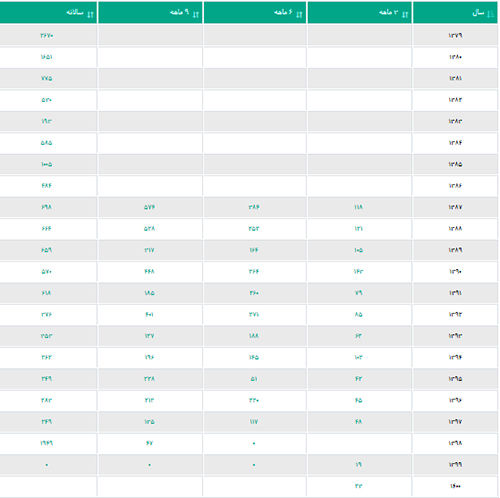Viewport: 500px width, 498px height.
Task: Select the year cell ۱۳۸۰
Action: 455,57
